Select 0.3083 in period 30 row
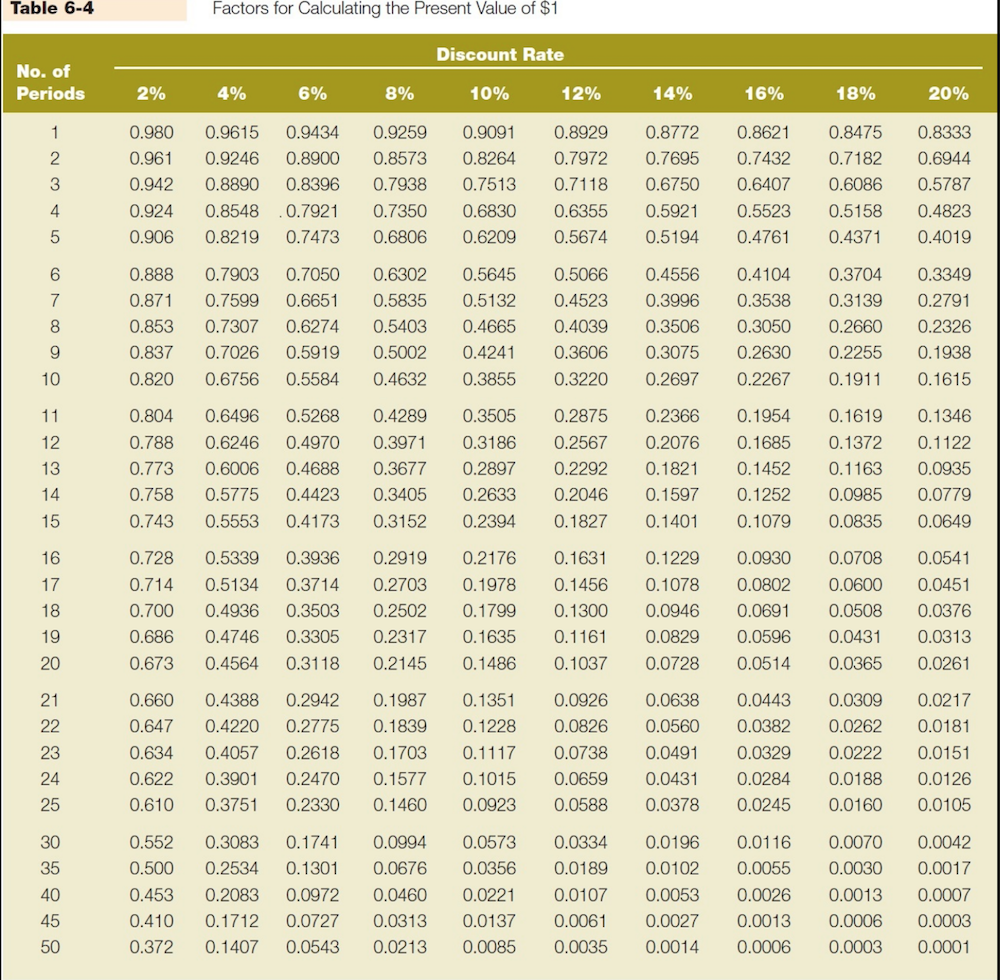The height and width of the screenshot is (980, 1000). pos(232,842)
